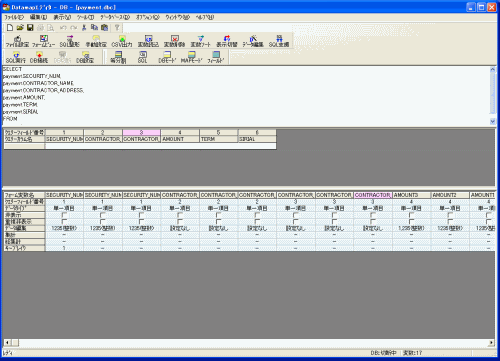Image resolution: width=500 pixels, height=361 pixels.
Task: Select the AMOUNT query column header
Action: point(180,139)
